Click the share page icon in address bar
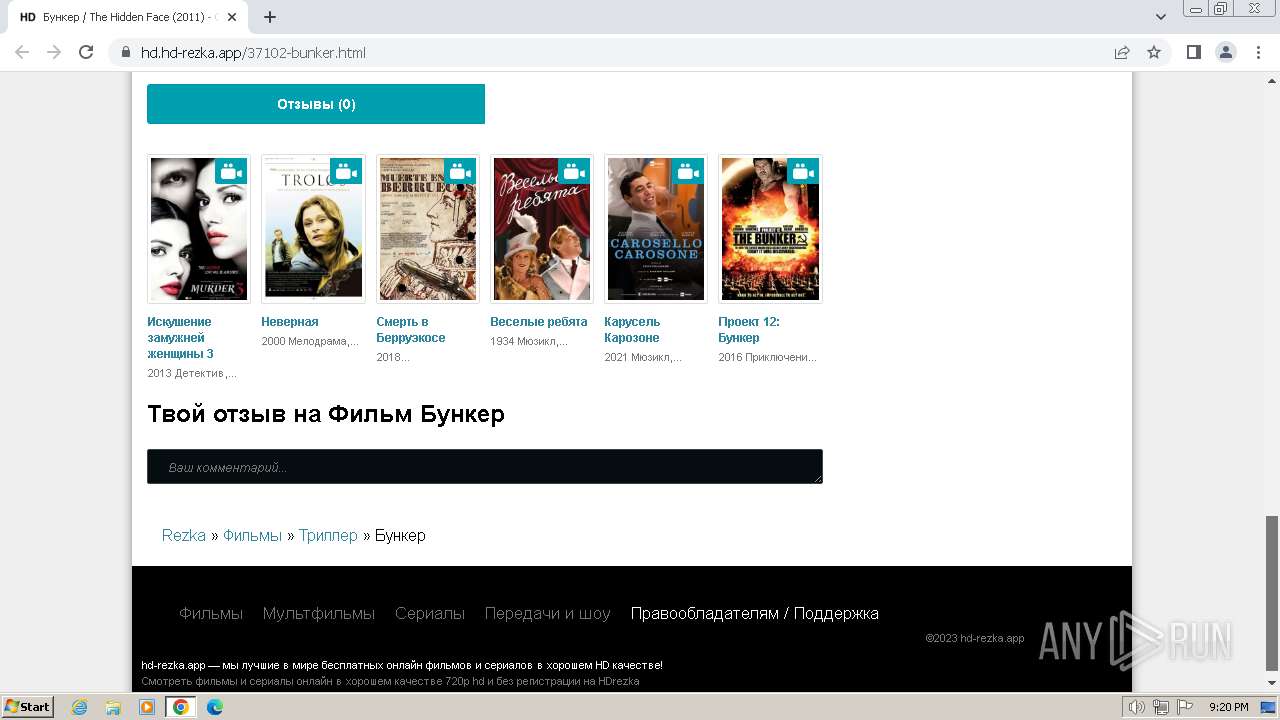This screenshot has width=1280, height=720. tap(1122, 52)
